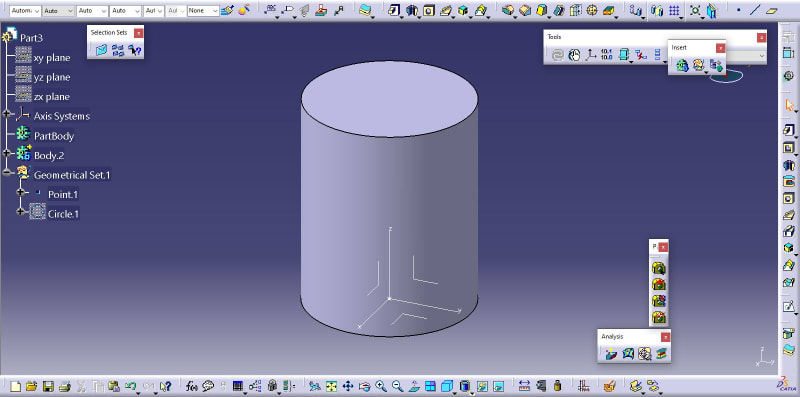The image size is (800, 397).
Task: Open a file with the folder icon
Action: tap(31, 386)
